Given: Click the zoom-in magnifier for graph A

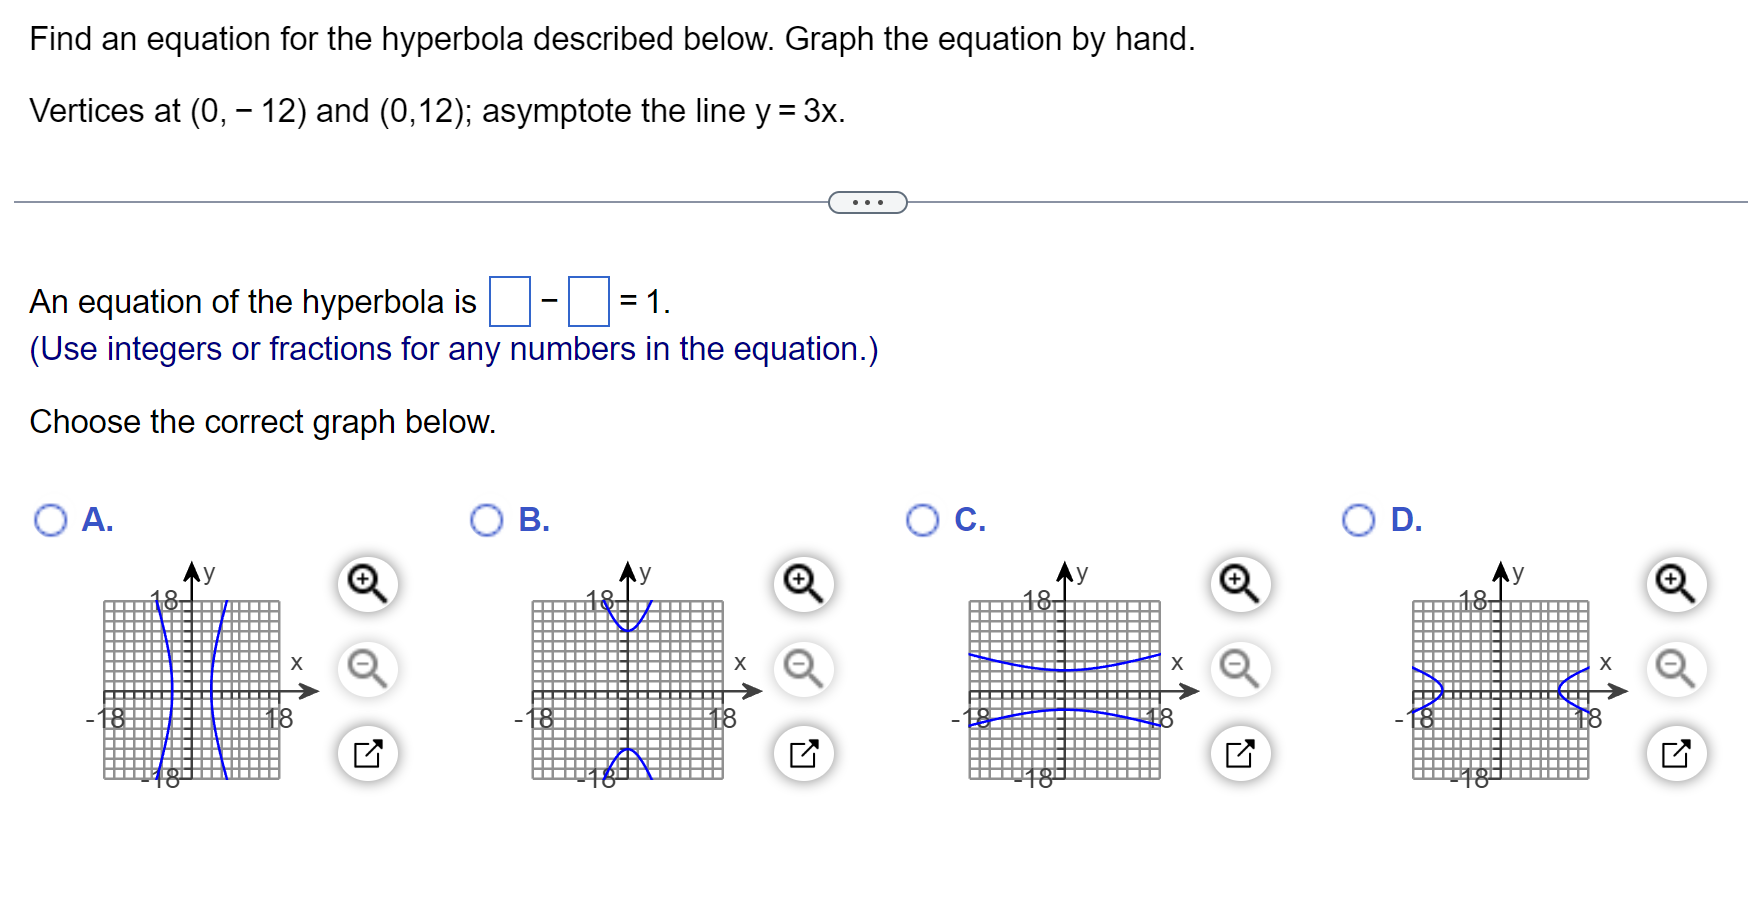Looking at the screenshot, I should point(366,584).
